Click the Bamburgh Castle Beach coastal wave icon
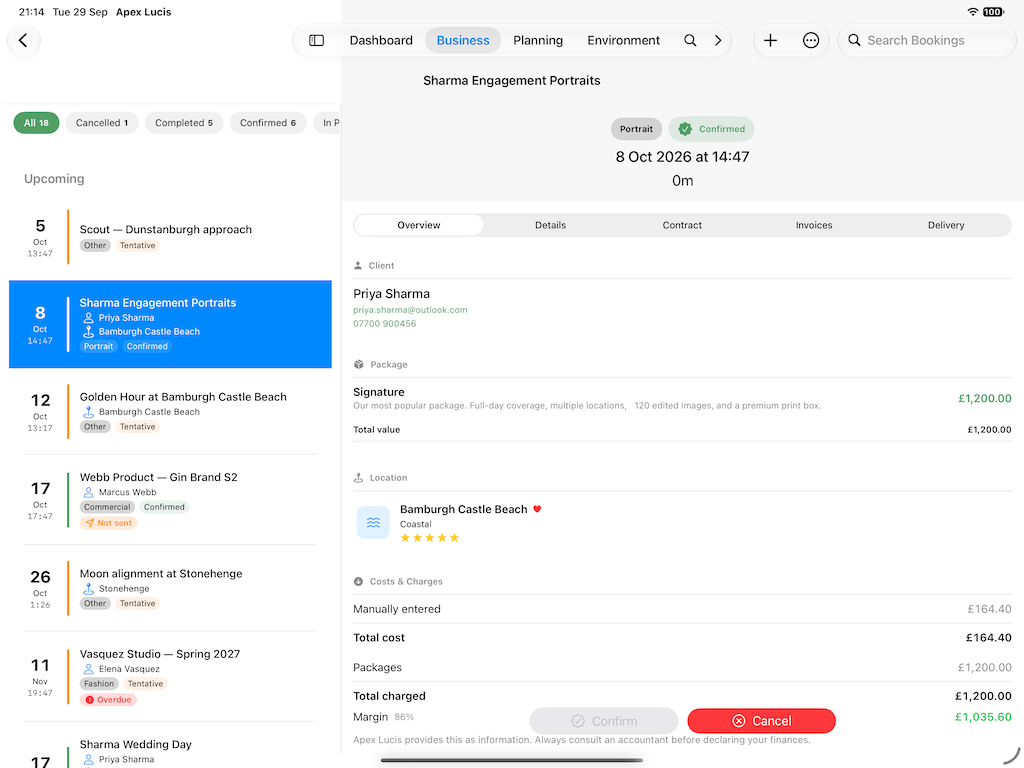Image resolution: width=1024 pixels, height=768 pixels. tap(373, 522)
